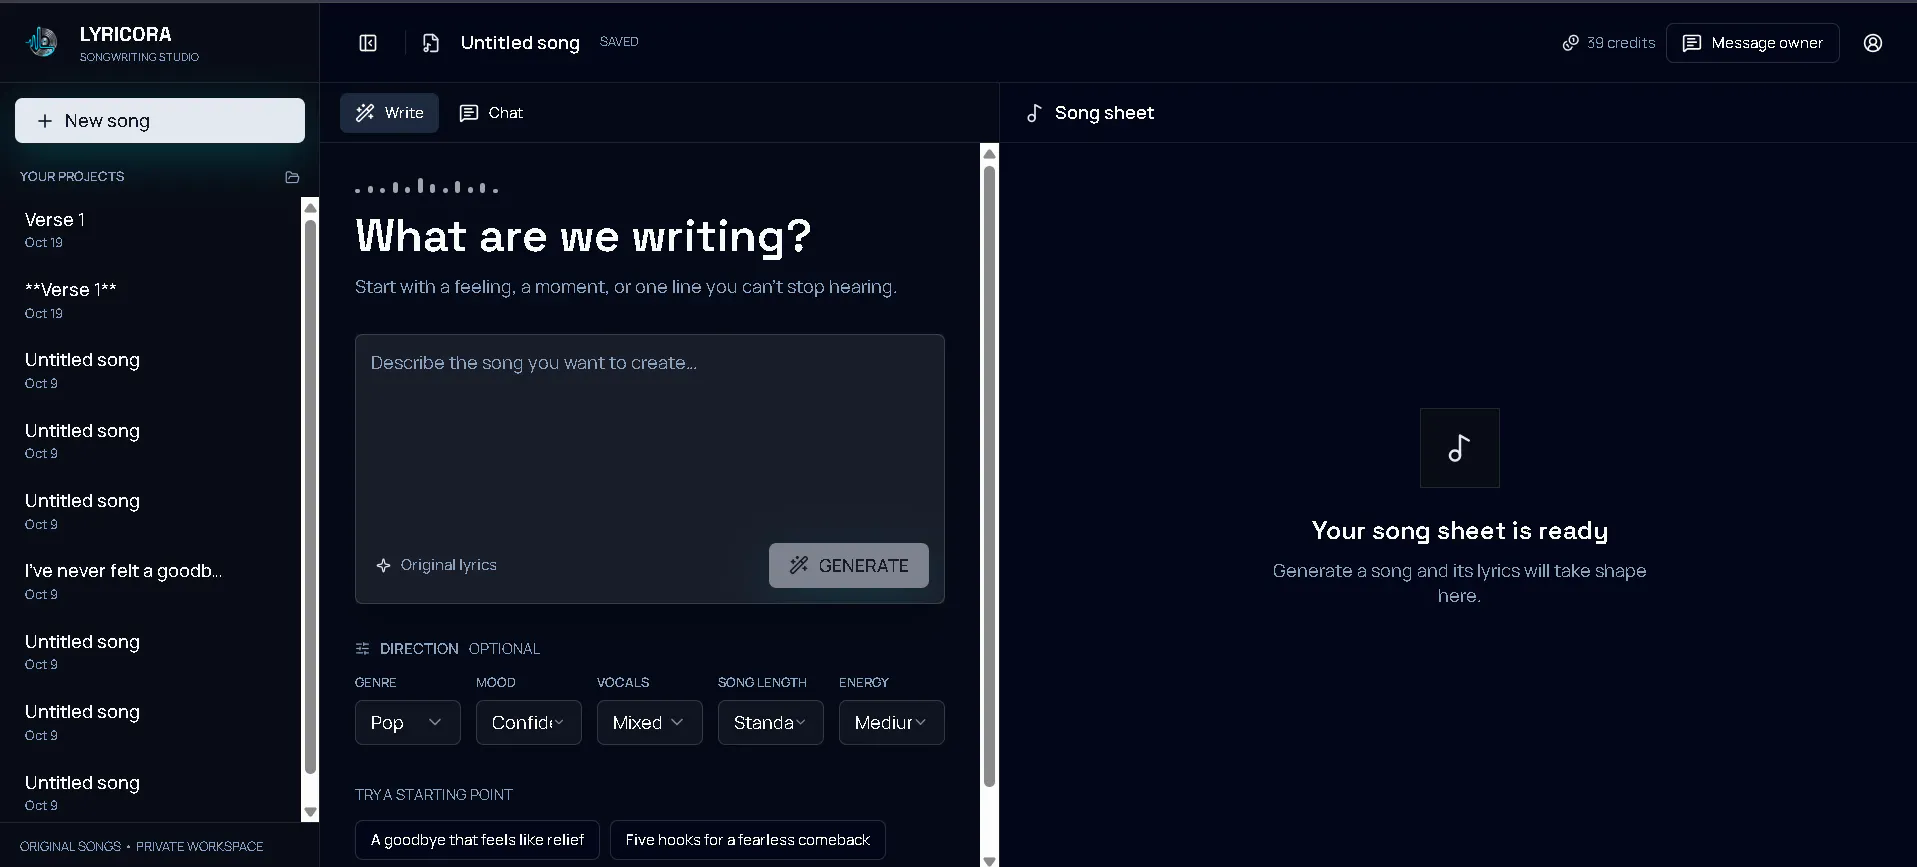Viewport: 1917px width, 867px height.
Task: Open the Vocals dropdown set to Mixed
Action: click(x=650, y=723)
